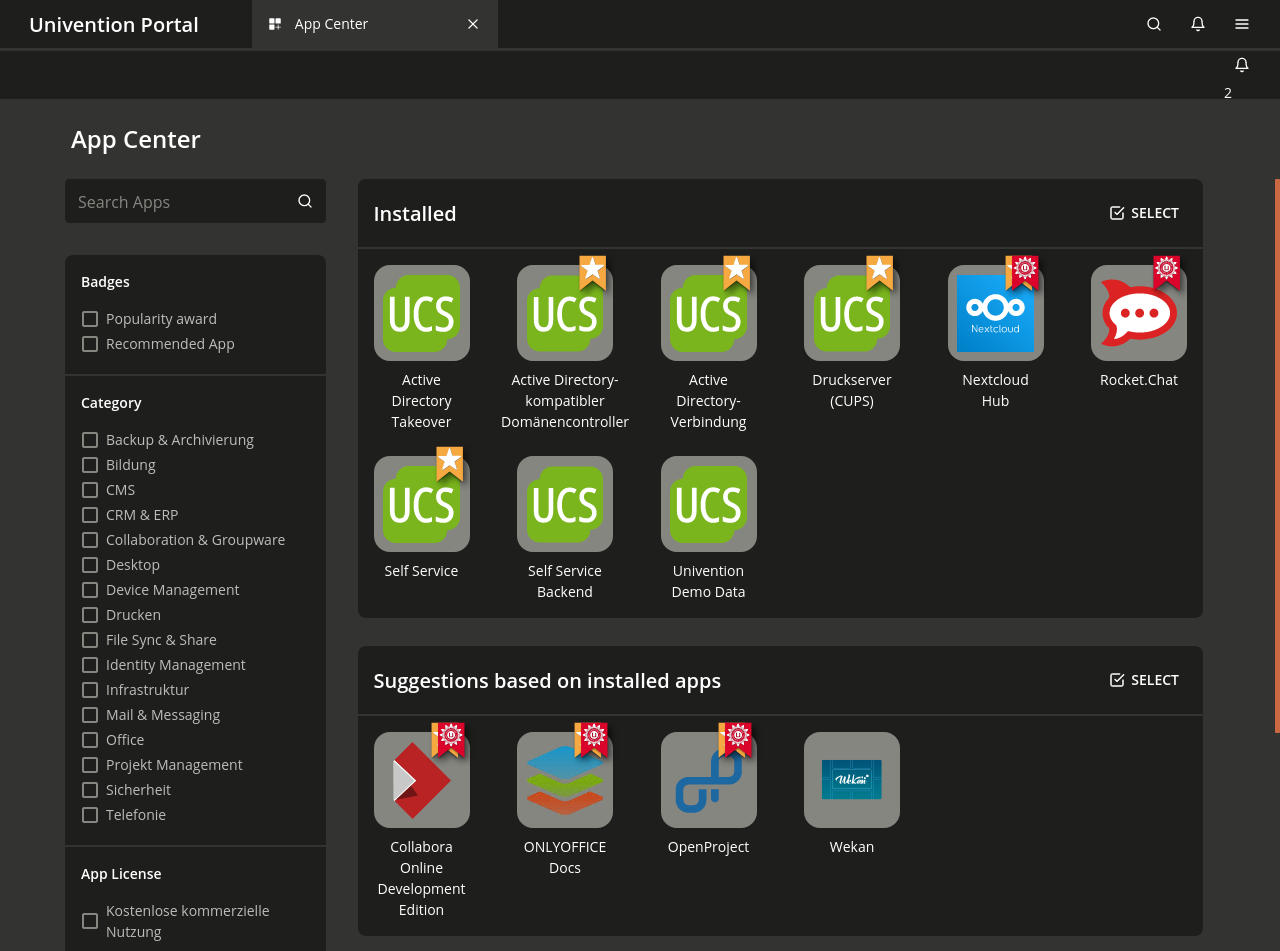
Task: Focus the Search Apps input field
Action: (x=180, y=202)
